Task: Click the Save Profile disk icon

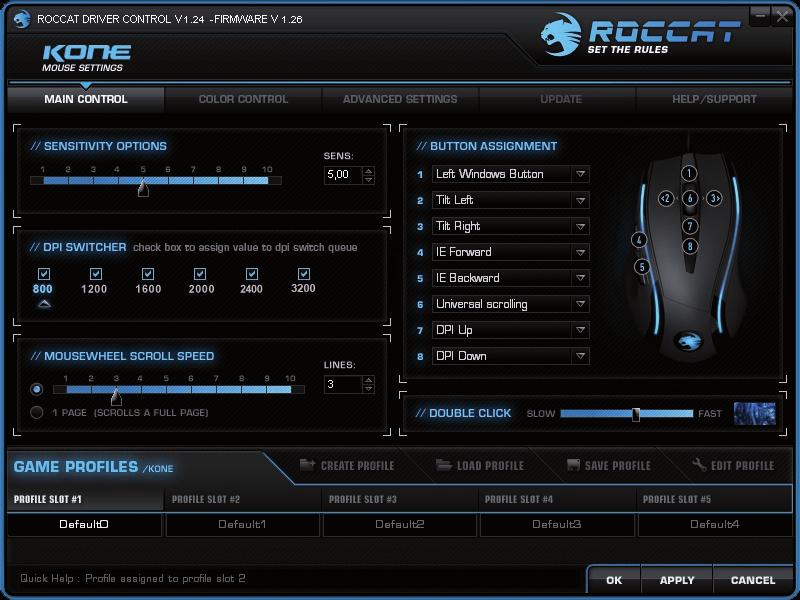Action: point(573,464)
